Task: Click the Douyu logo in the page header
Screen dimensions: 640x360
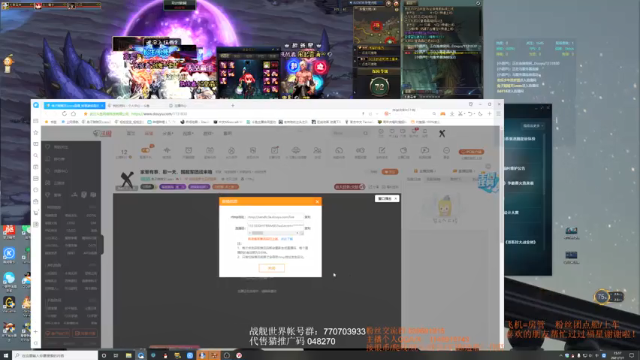Action: 102,133
